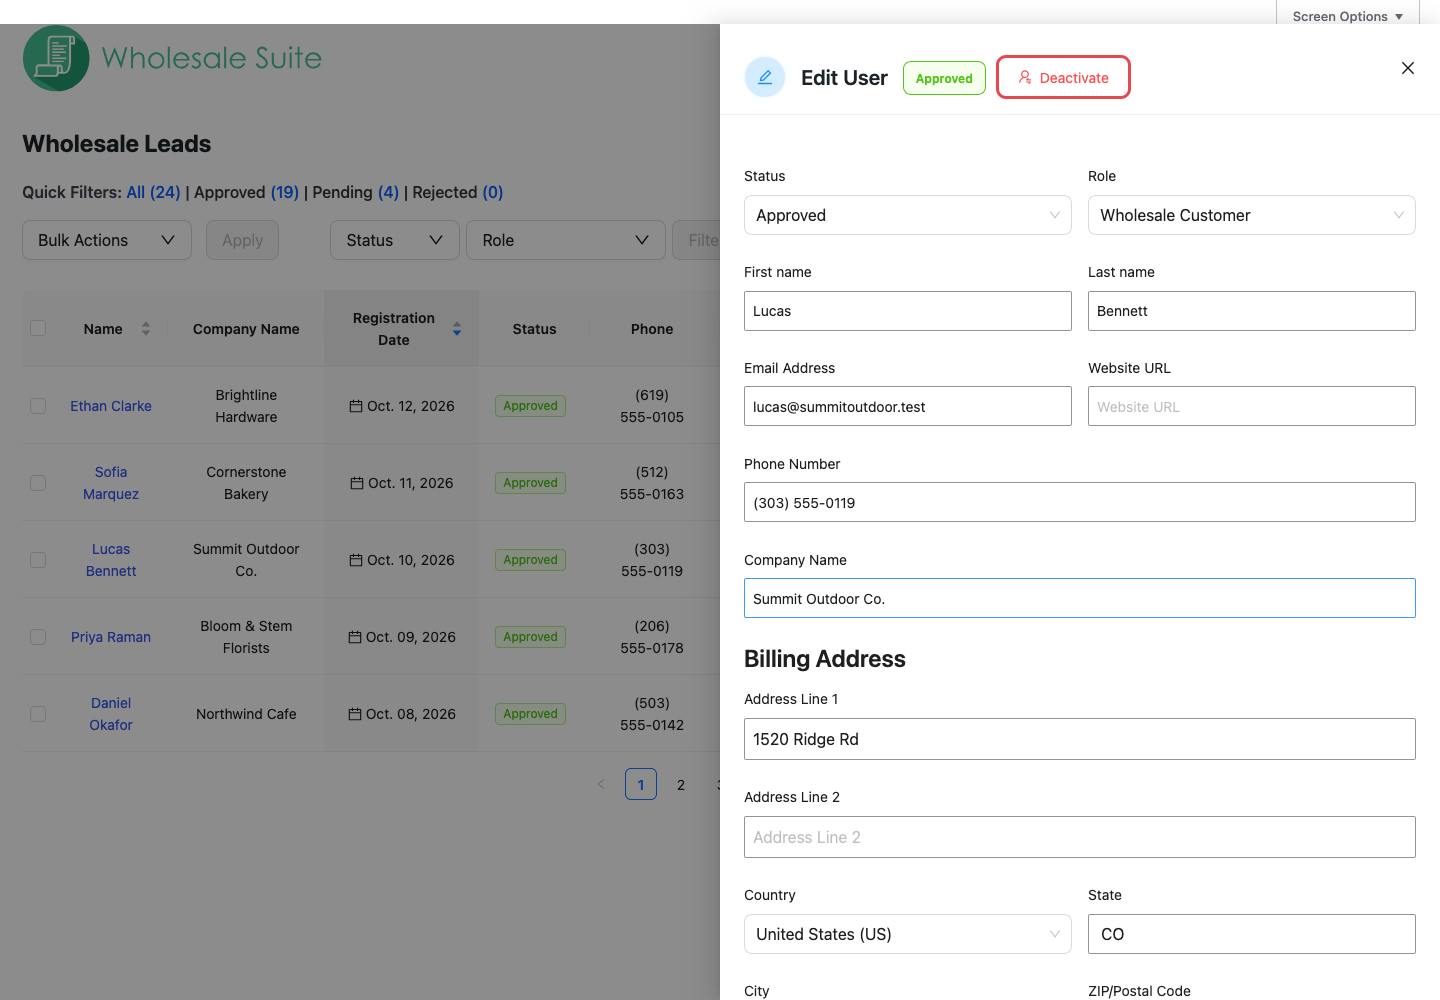This screenshot has width=1440, height=1000.
Task: Open the Approved status dropdown in Edit User
Action: tap(908, 215)
